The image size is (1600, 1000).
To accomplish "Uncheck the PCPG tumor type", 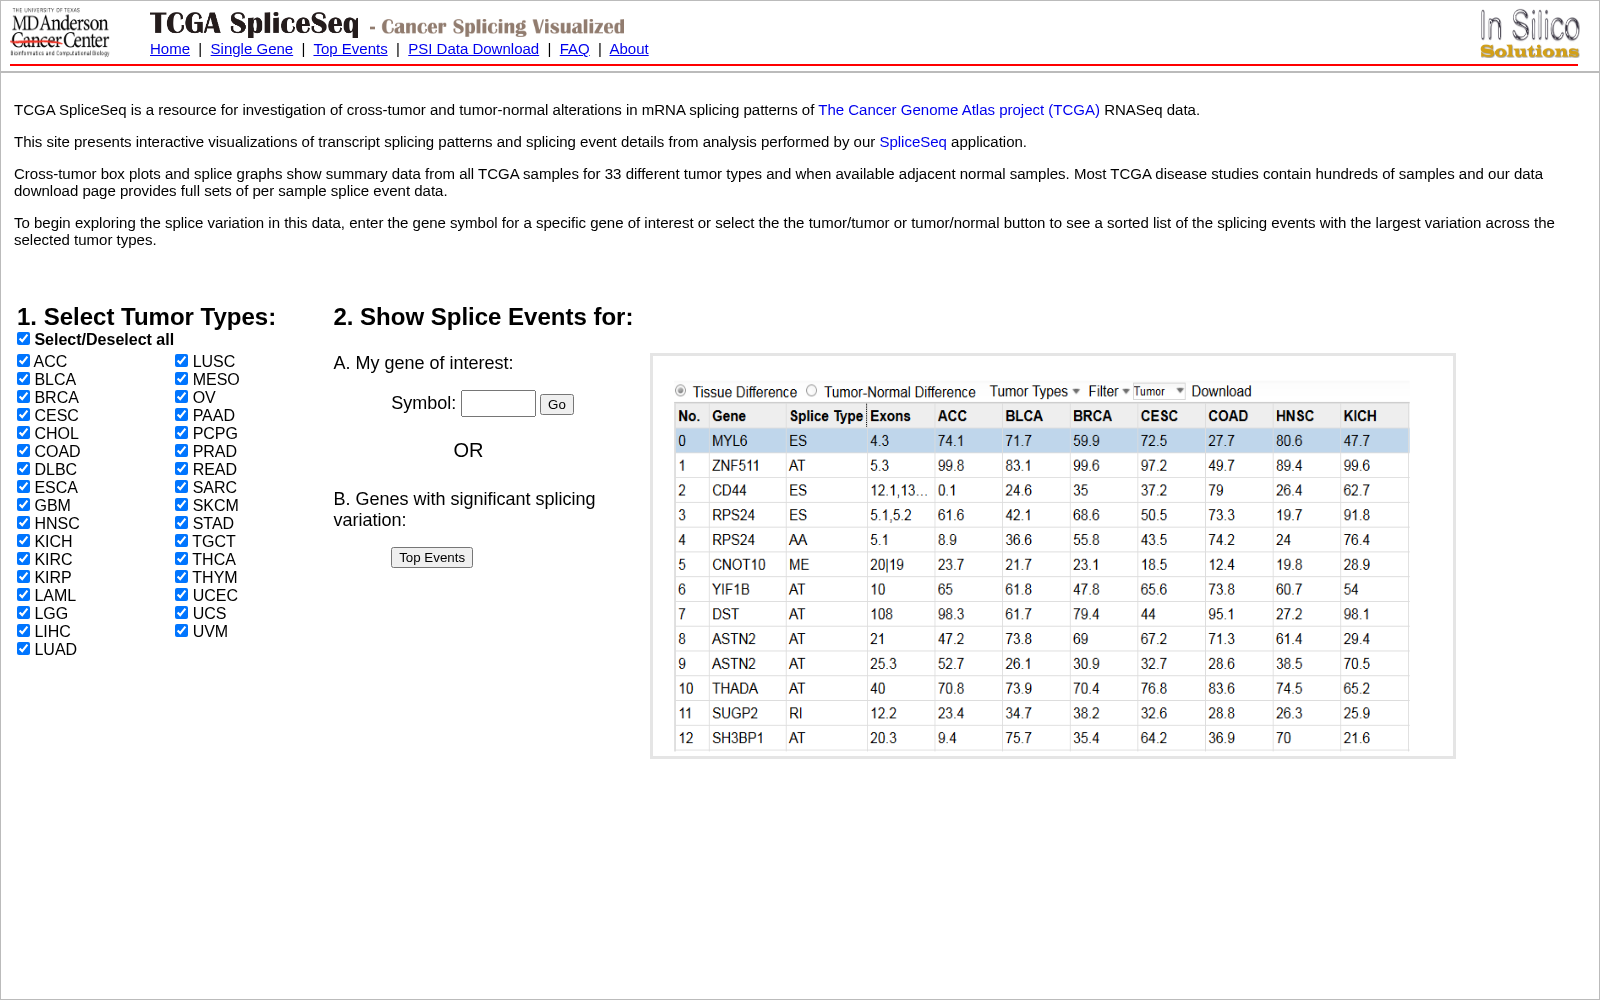I will point(181,433).
